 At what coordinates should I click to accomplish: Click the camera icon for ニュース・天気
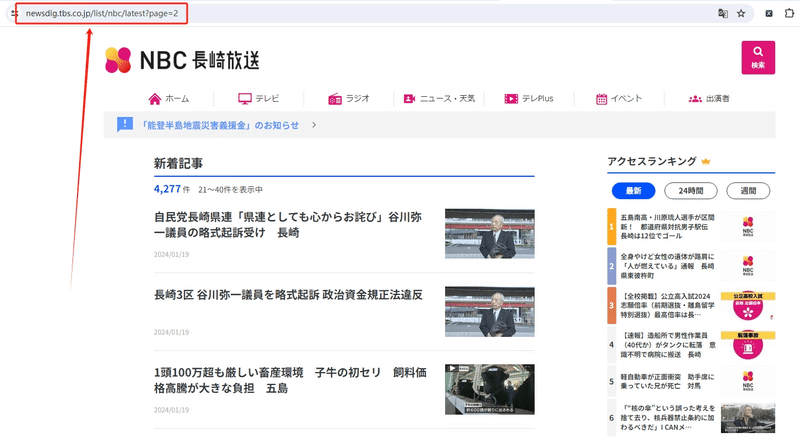click(409, 98)
